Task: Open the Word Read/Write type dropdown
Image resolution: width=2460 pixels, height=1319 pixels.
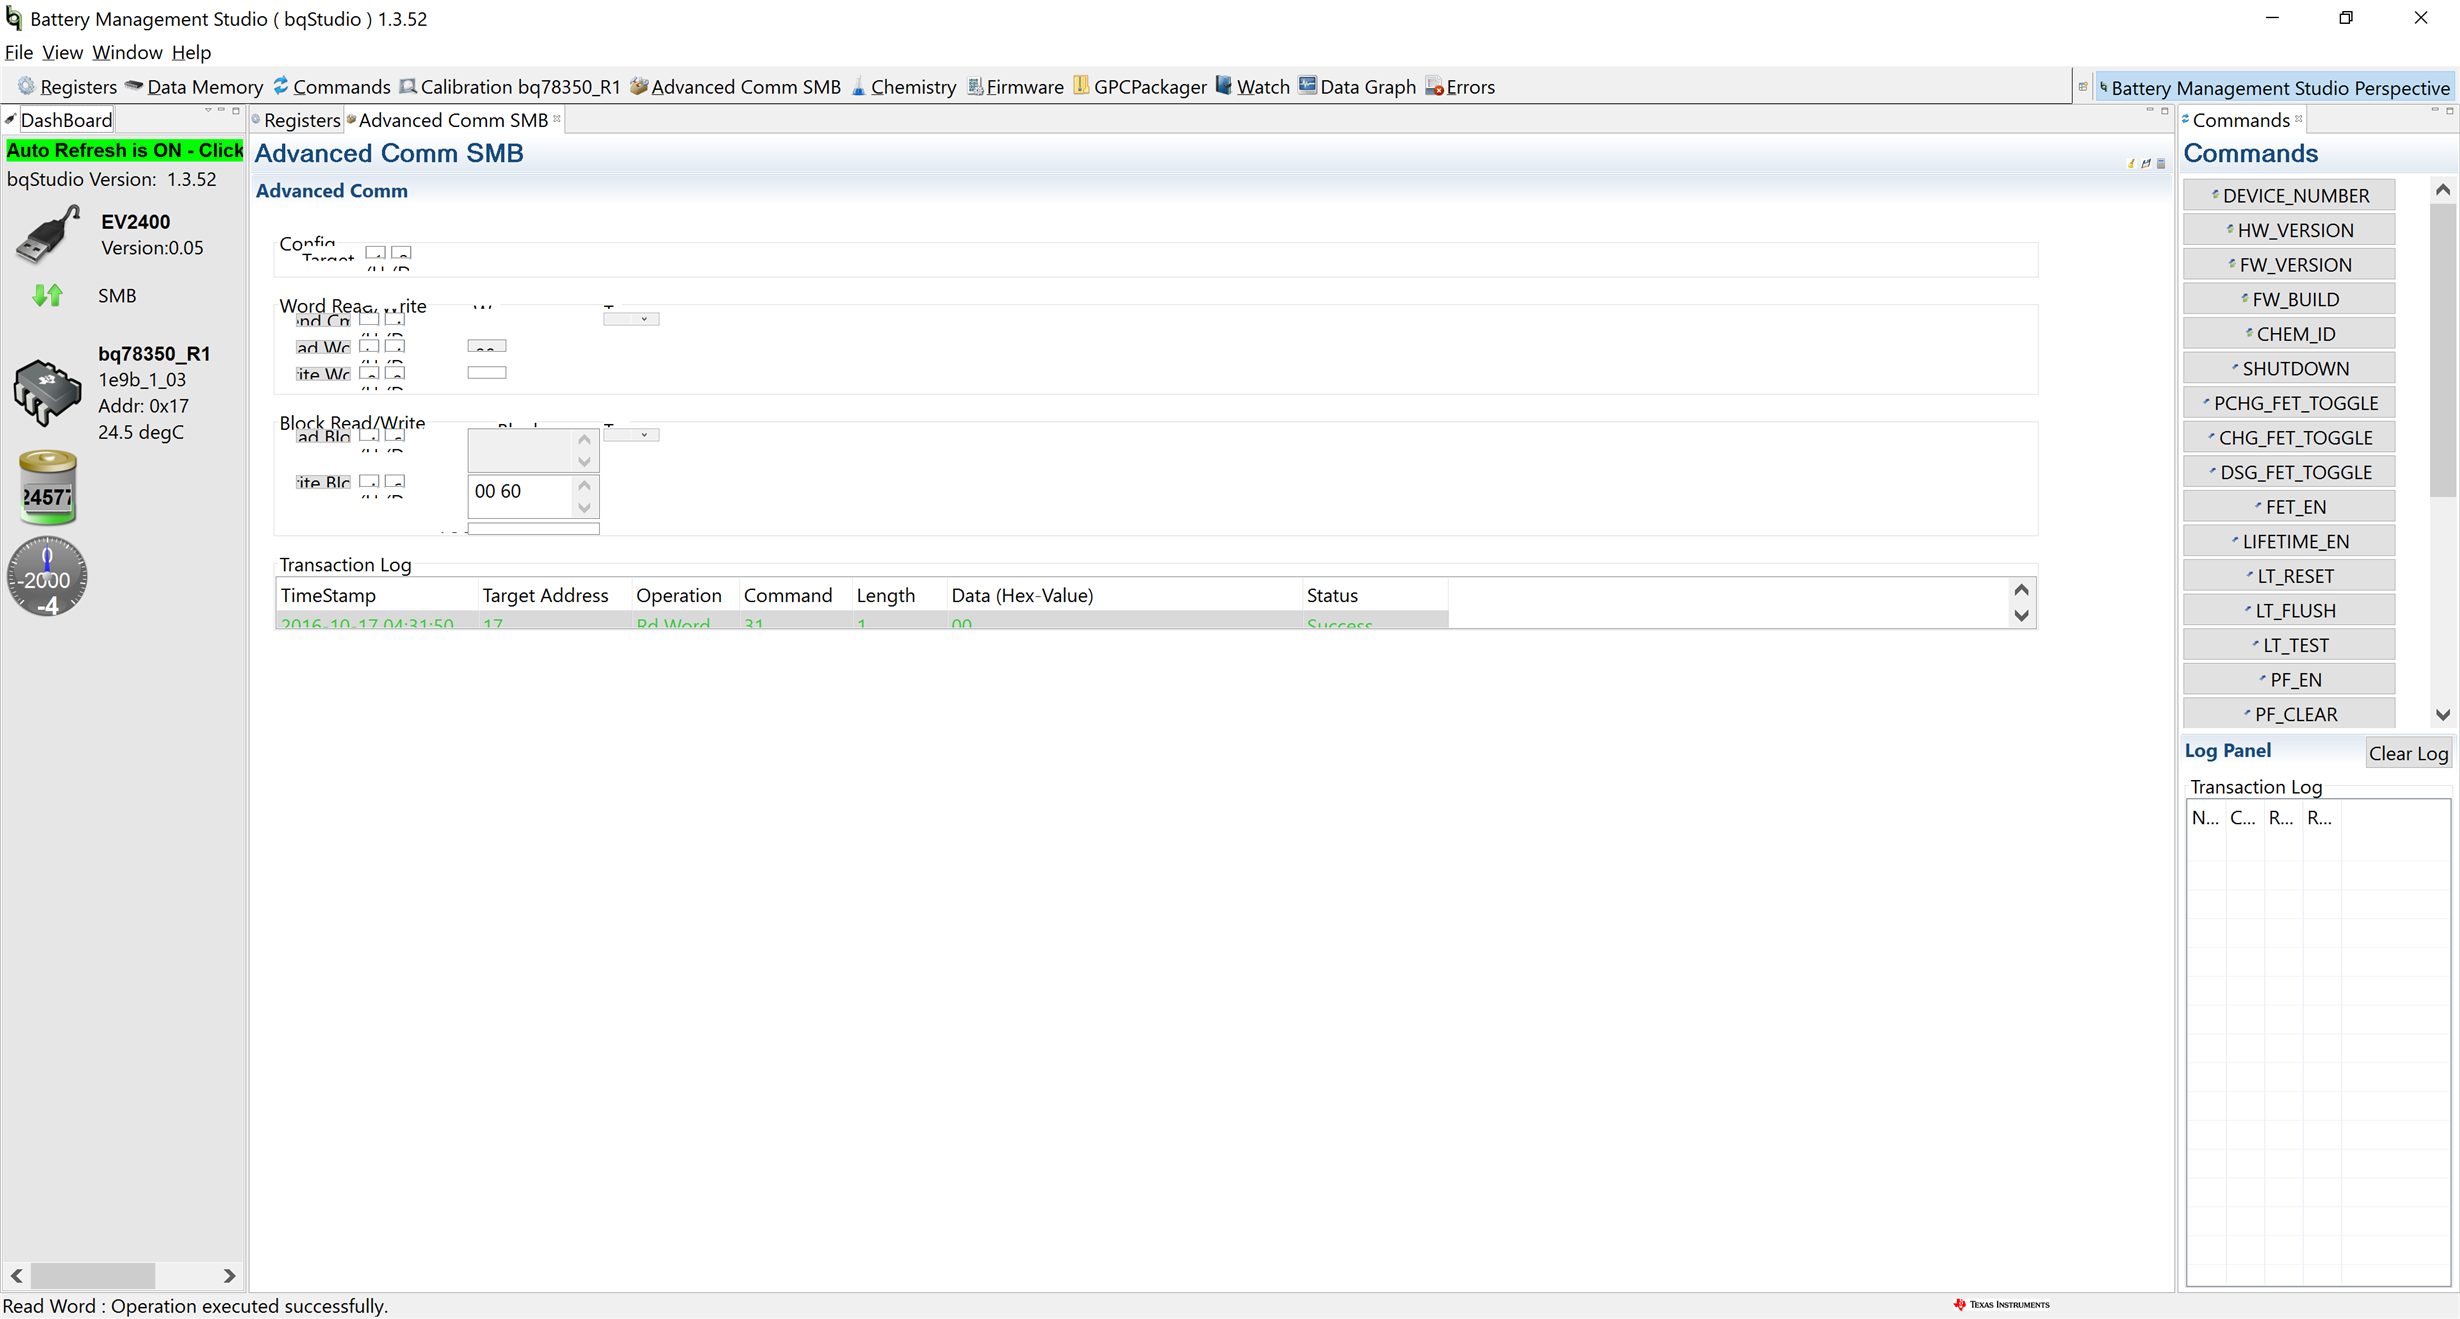Action: [631, 319]
